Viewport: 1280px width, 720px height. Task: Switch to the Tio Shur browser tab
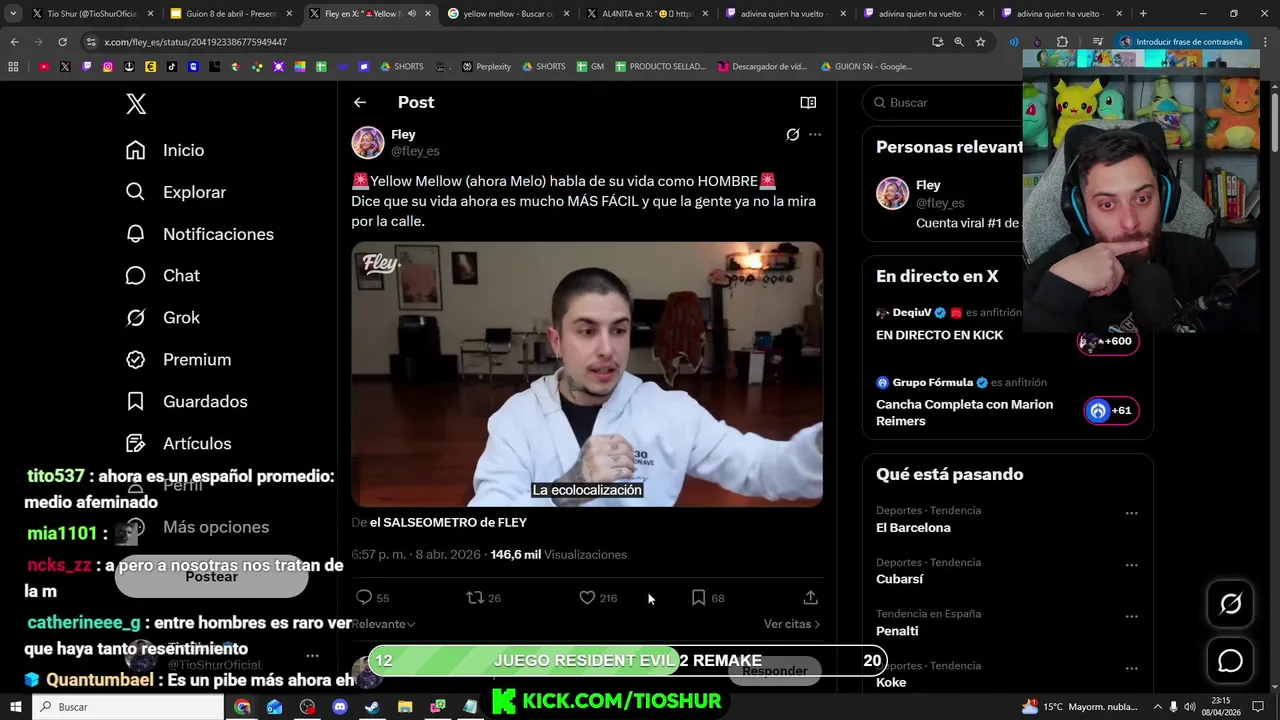pyautogui.click(x=92, y=14)
